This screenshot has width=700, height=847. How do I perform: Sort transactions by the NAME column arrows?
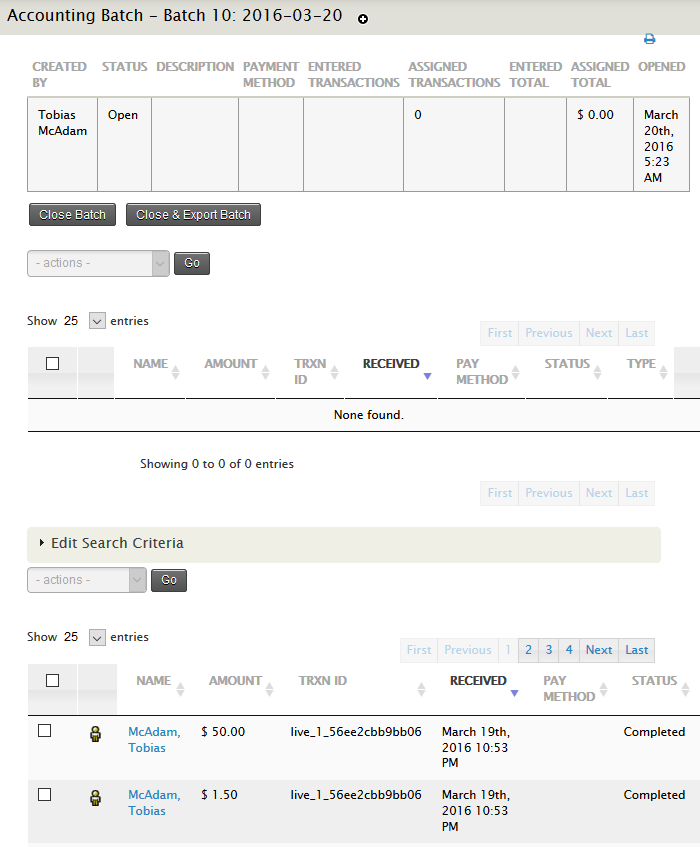(181, 687)
